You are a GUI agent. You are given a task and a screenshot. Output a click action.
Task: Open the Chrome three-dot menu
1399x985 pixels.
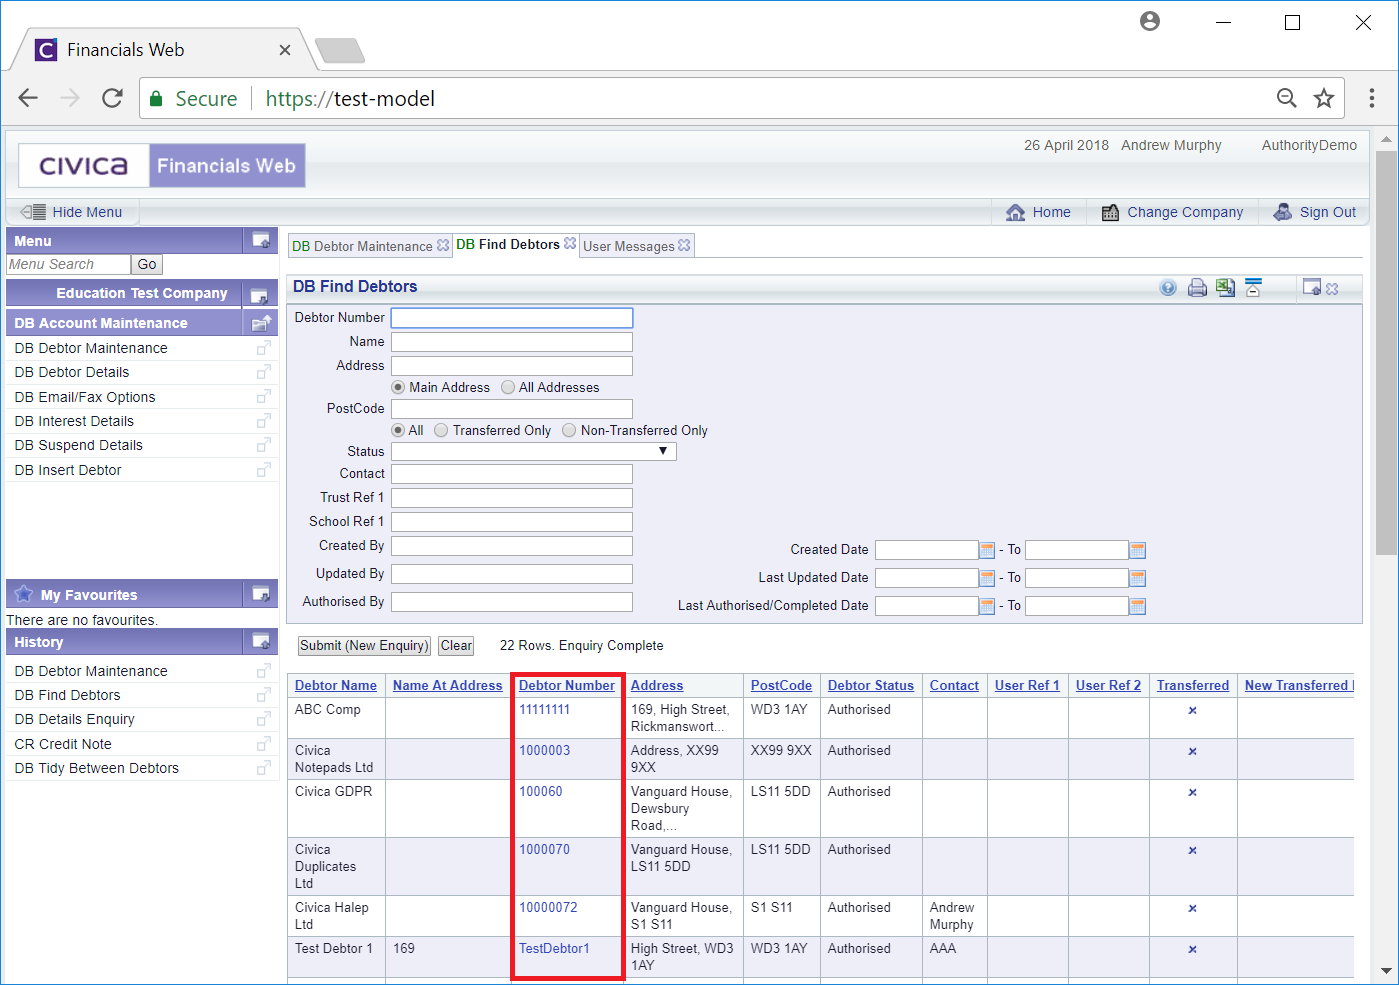click(x=1372, y=98)
